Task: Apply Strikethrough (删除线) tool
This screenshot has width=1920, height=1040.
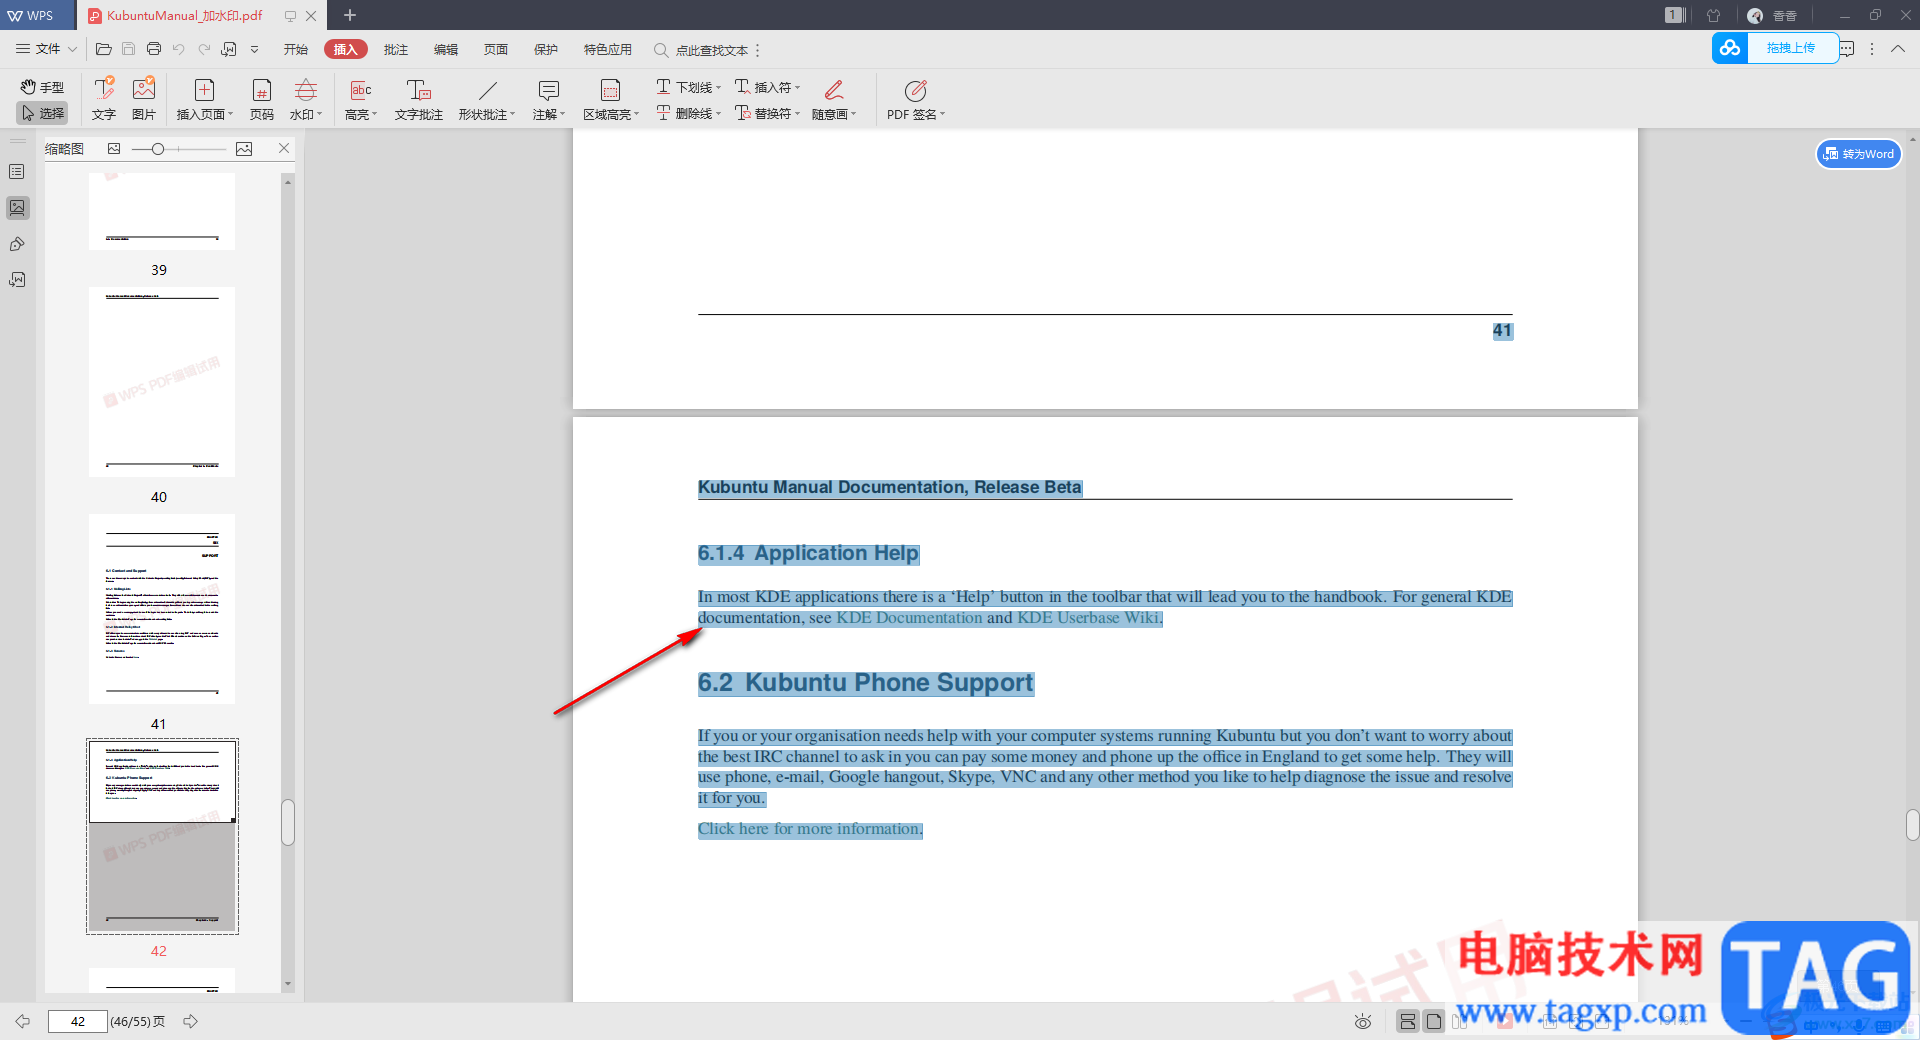Action: point(685,113)
